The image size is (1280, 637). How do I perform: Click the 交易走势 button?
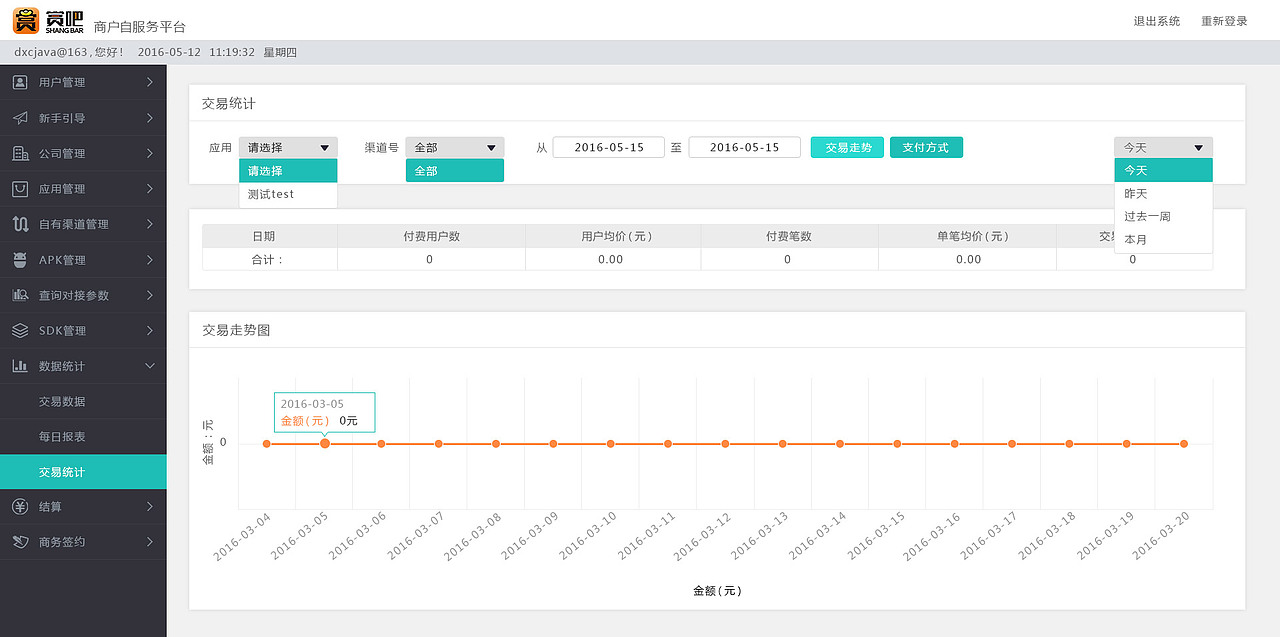click(848, 148)
